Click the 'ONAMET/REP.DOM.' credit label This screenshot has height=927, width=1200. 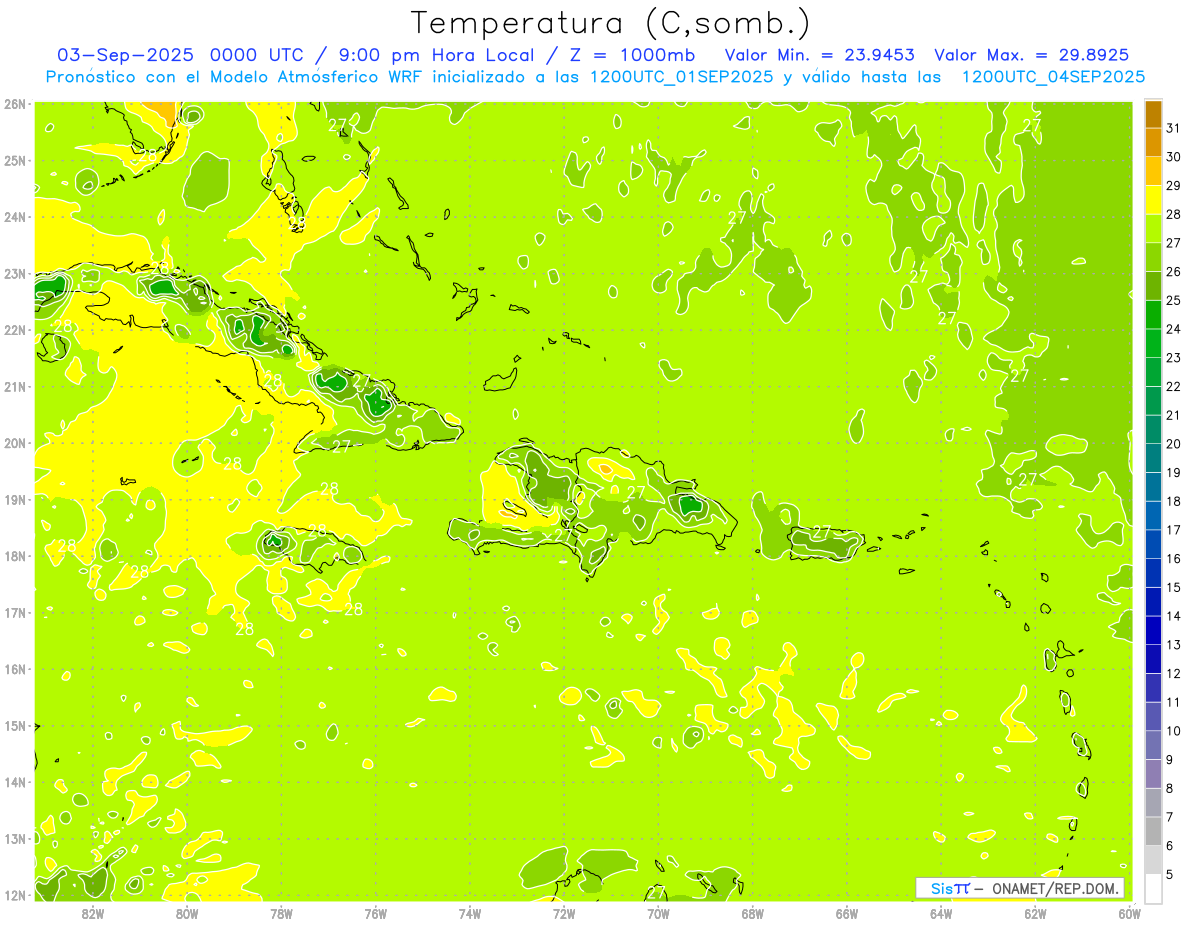[1057, 888]
